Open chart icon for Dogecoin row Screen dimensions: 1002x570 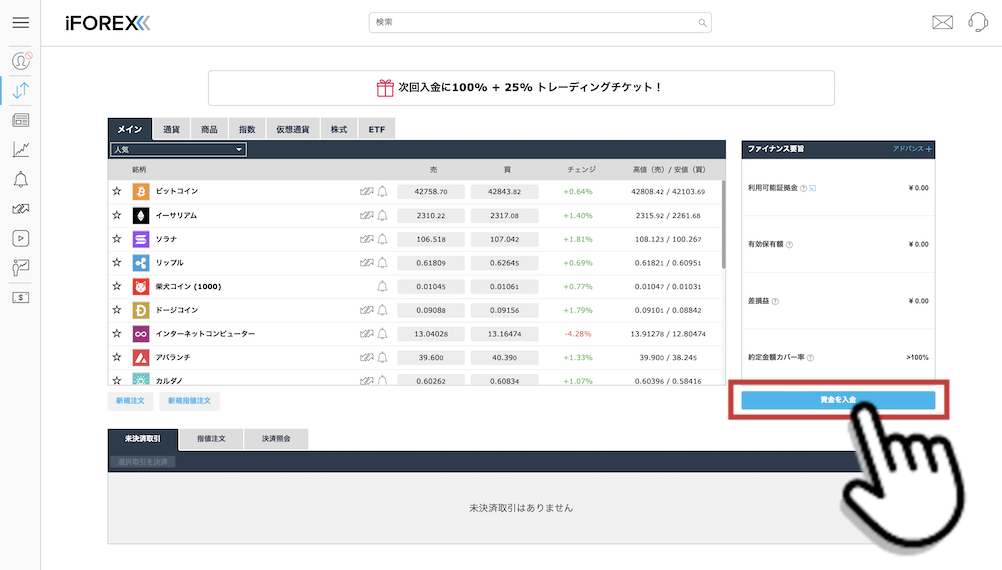coord(366,310)
